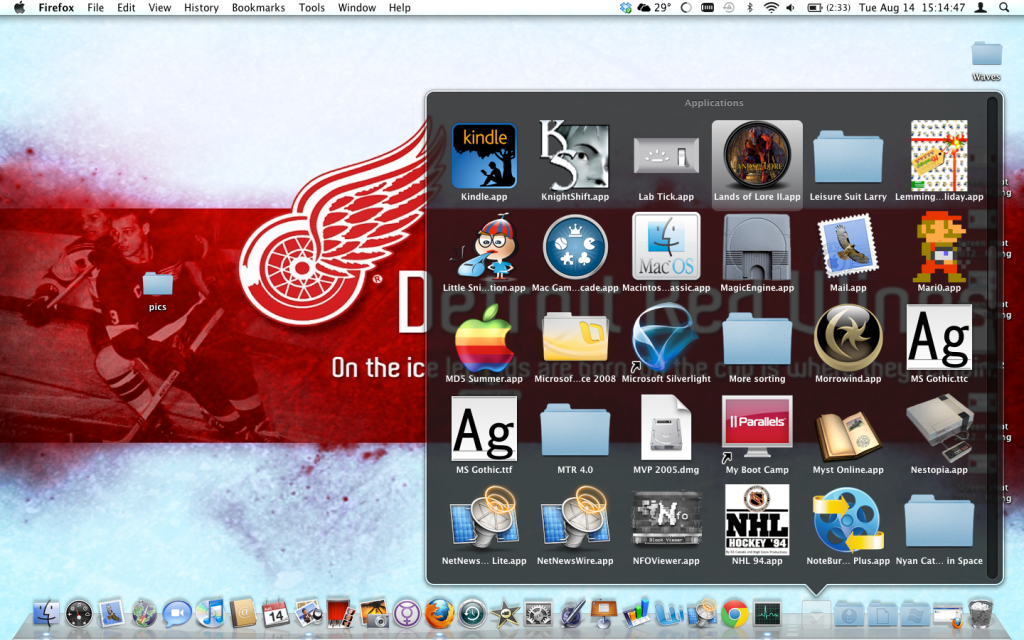Screen dimensions: 1024x640
Task: Open the File menu
Action: [x=95, y=8]
